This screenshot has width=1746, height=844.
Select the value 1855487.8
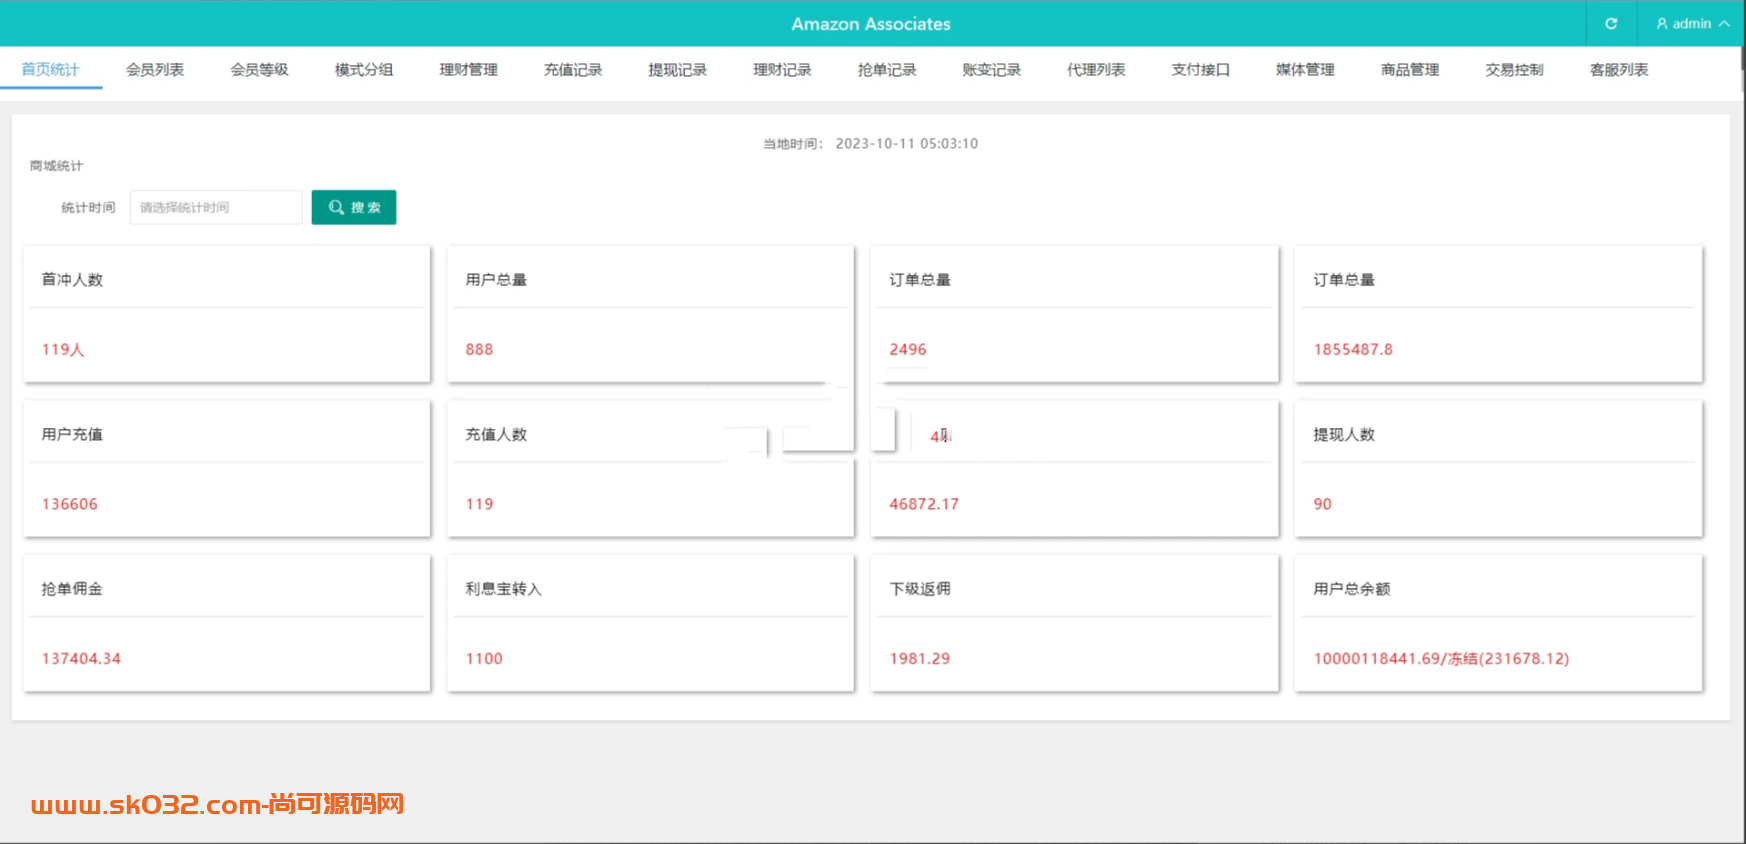tap(1353, 349)
